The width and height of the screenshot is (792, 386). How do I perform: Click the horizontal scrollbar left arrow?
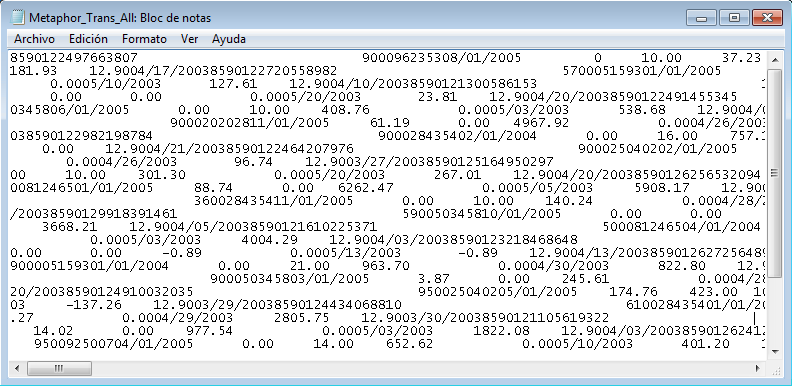18,367
